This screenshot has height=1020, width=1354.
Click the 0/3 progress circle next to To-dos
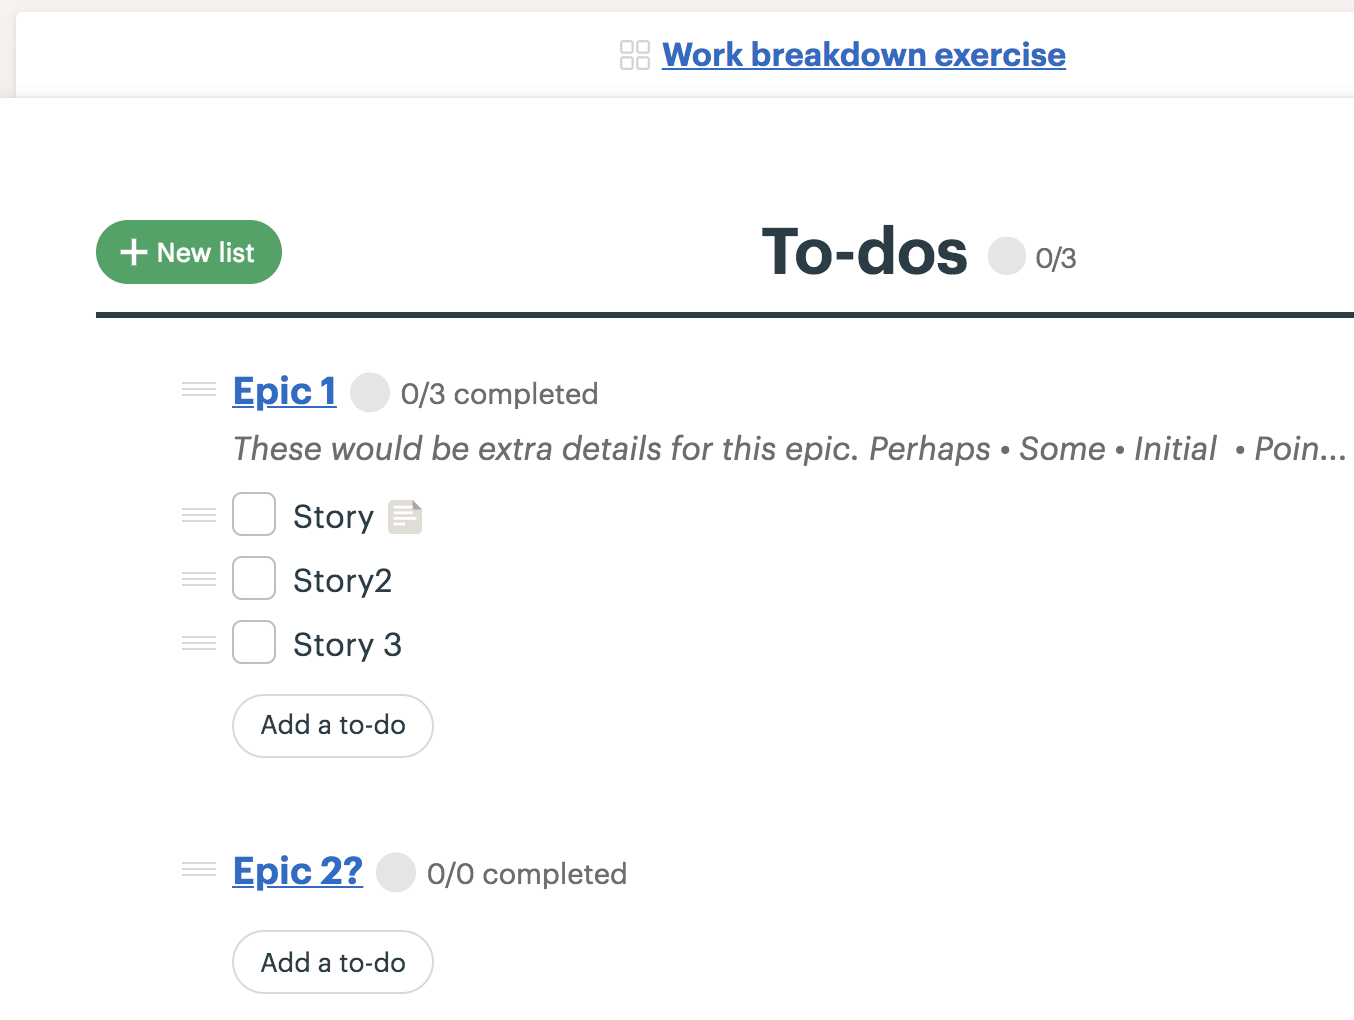pos(1006,256)
